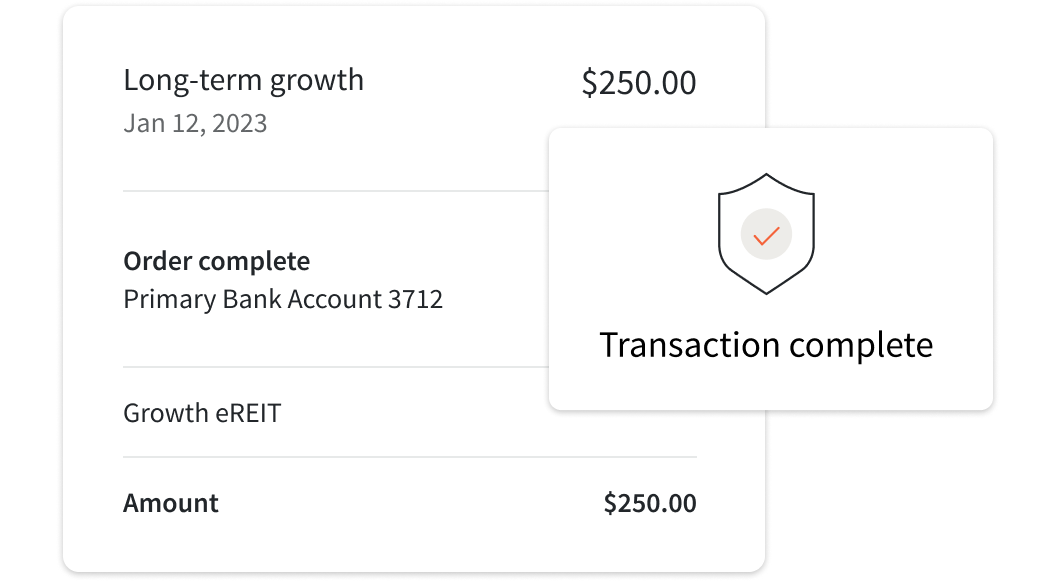
Task: Click the word Primary in account line
Action: tap(169, 300)
